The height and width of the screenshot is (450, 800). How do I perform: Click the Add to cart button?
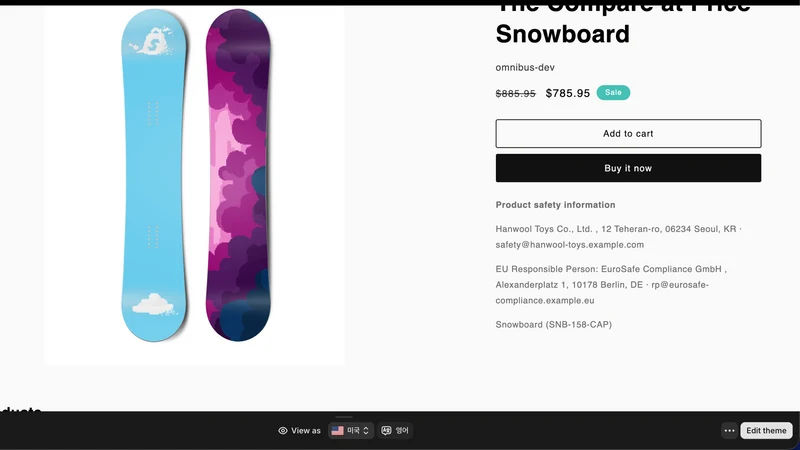pyautogui.click(x=628, y=134)
